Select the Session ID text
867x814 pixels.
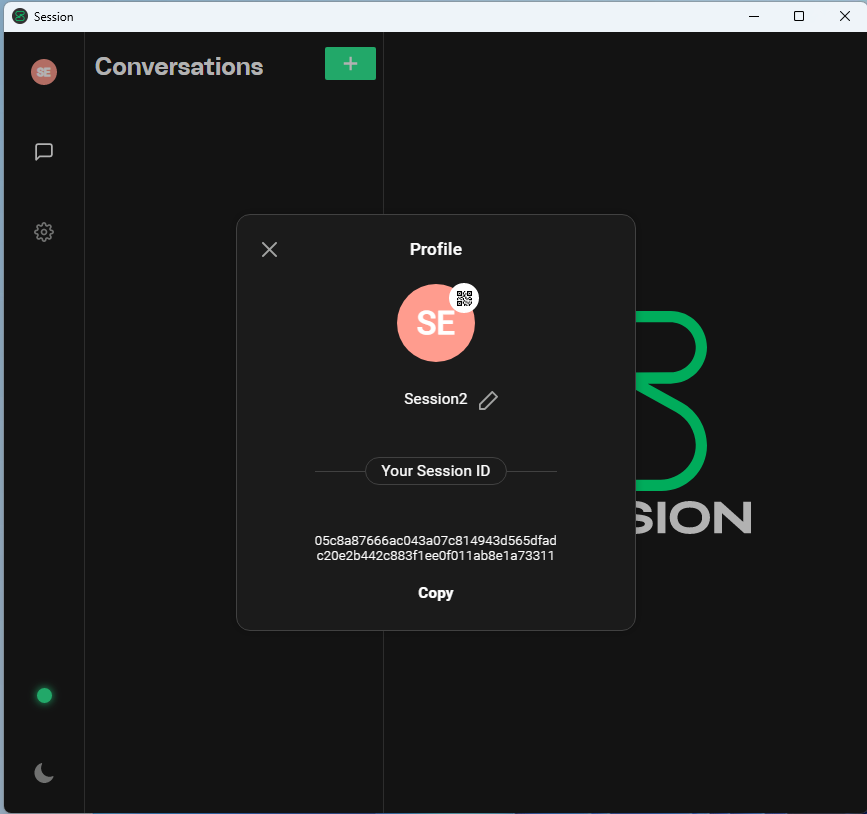436,548
